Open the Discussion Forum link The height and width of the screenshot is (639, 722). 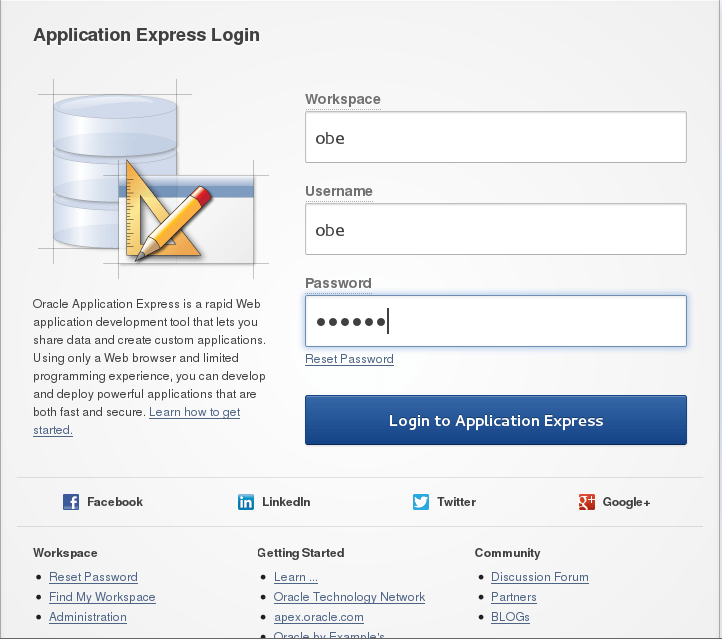point(539,577)
